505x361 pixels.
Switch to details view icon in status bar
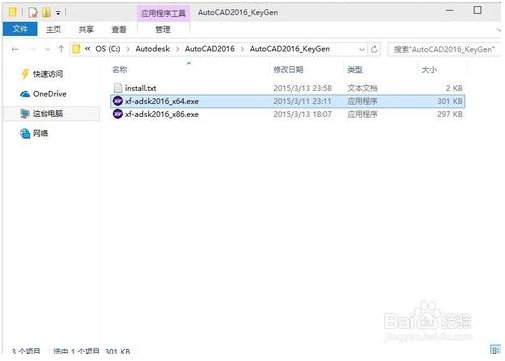click(x=495, y=349)
